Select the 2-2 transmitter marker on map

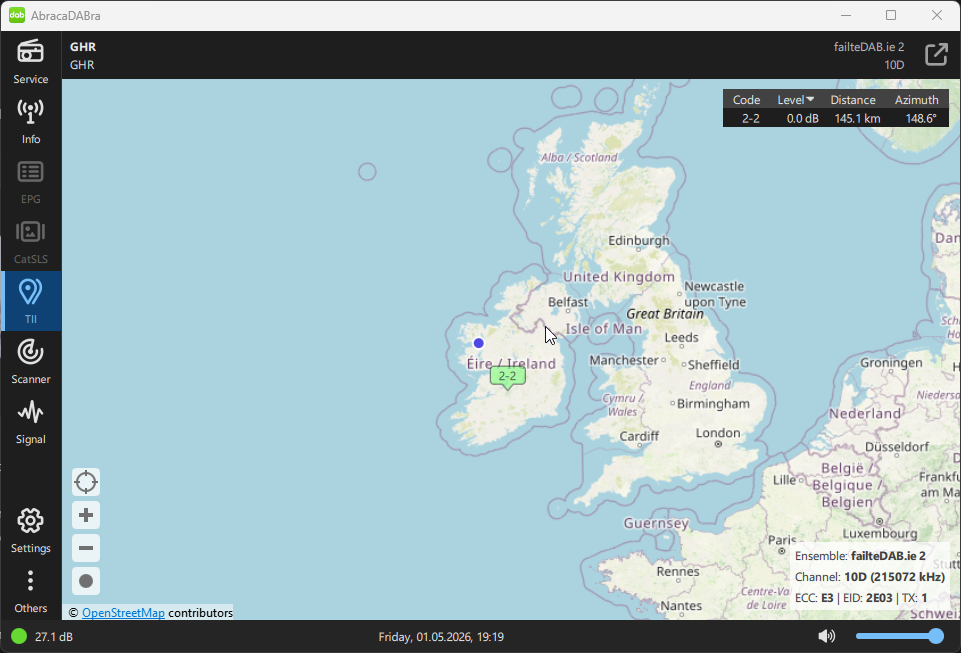point(507,377)
